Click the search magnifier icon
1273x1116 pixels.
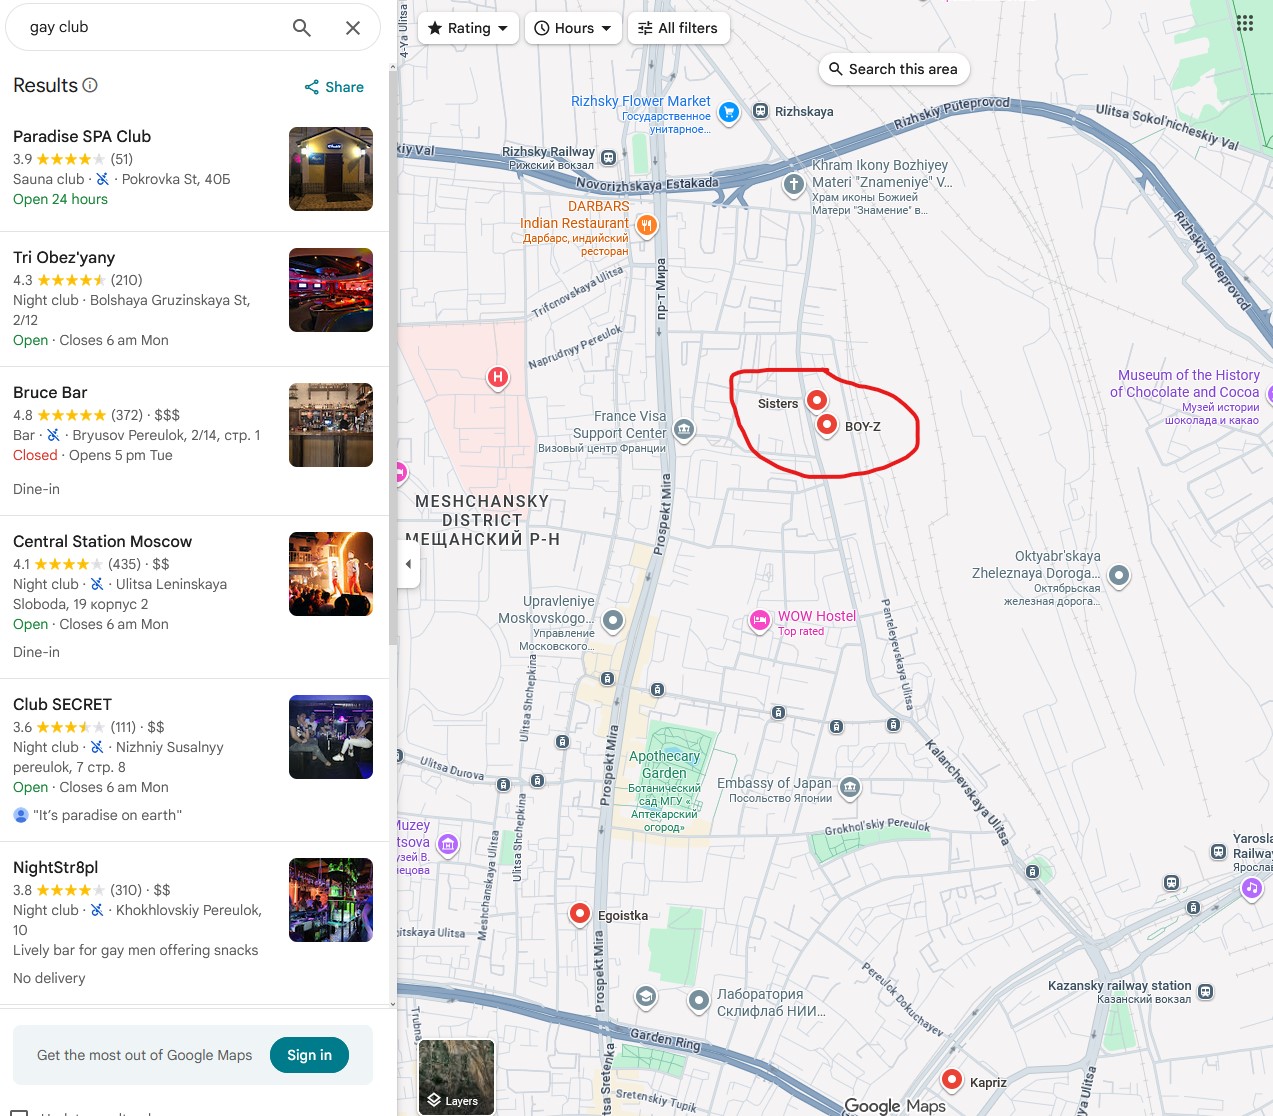pos(301,28)
